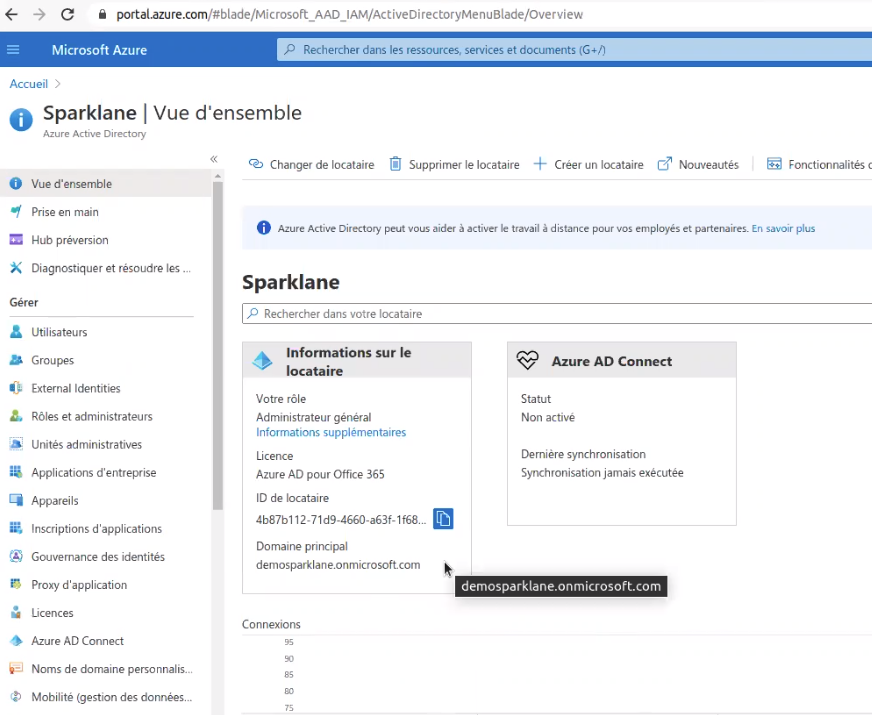The width and height of the screenshot is (872, 715).
Task: Select Vue d'ensemble in the sidebar
Action: pos(106,183)
